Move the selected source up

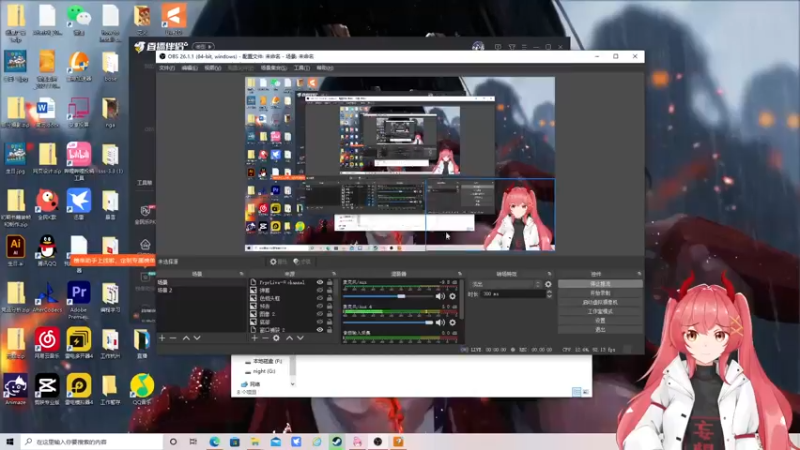[289, 338]
